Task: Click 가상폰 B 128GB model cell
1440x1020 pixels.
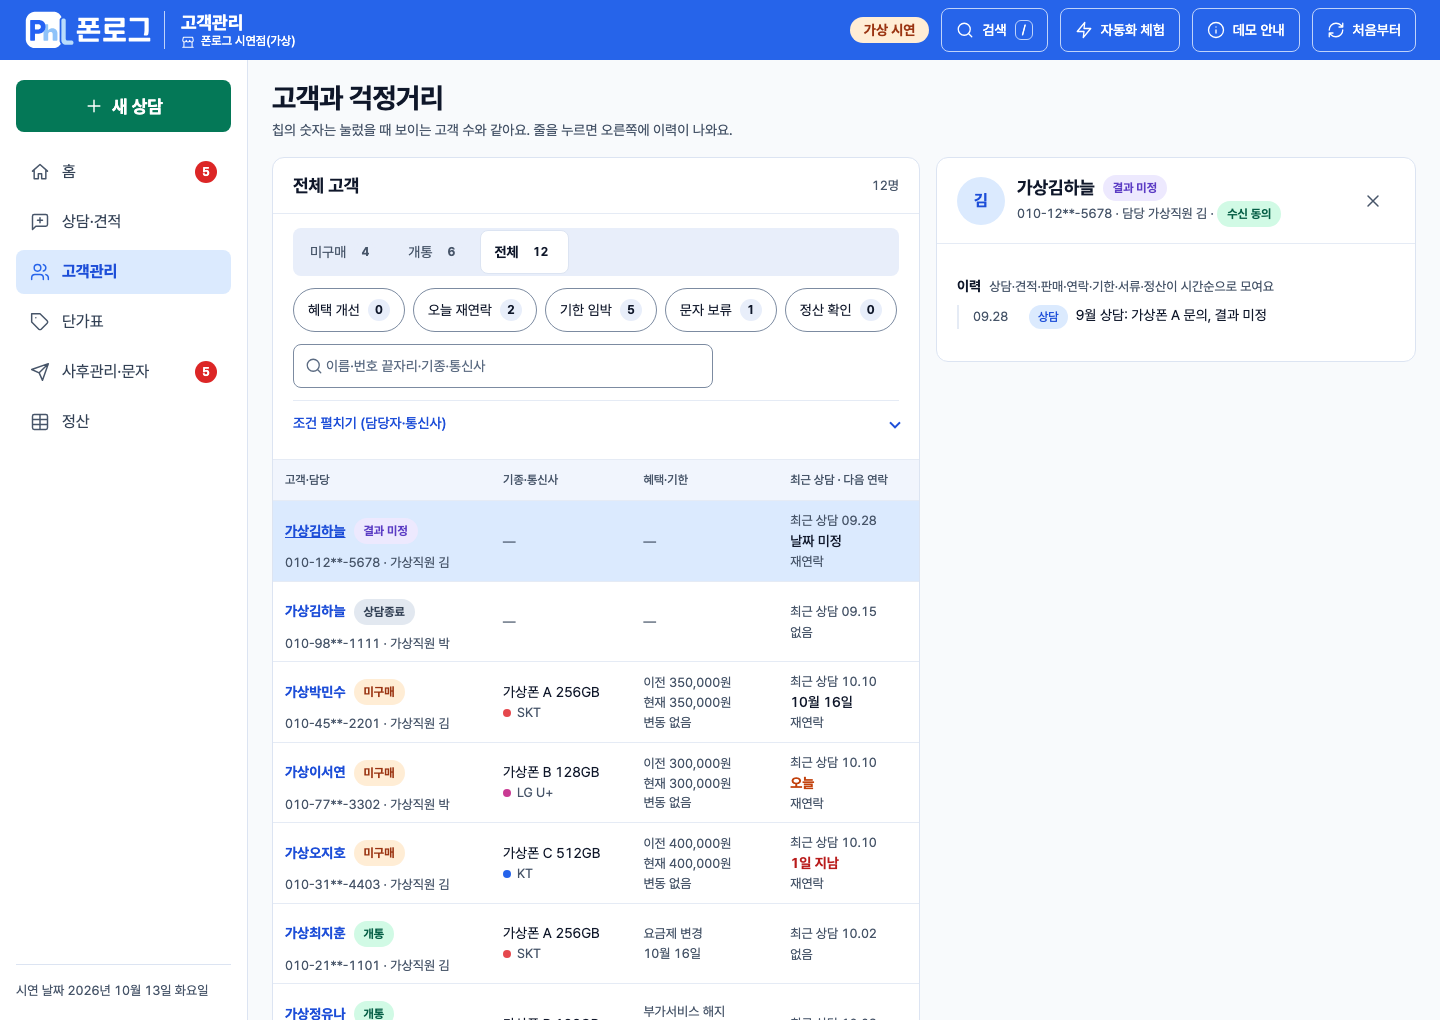Action: pos(551,772)
